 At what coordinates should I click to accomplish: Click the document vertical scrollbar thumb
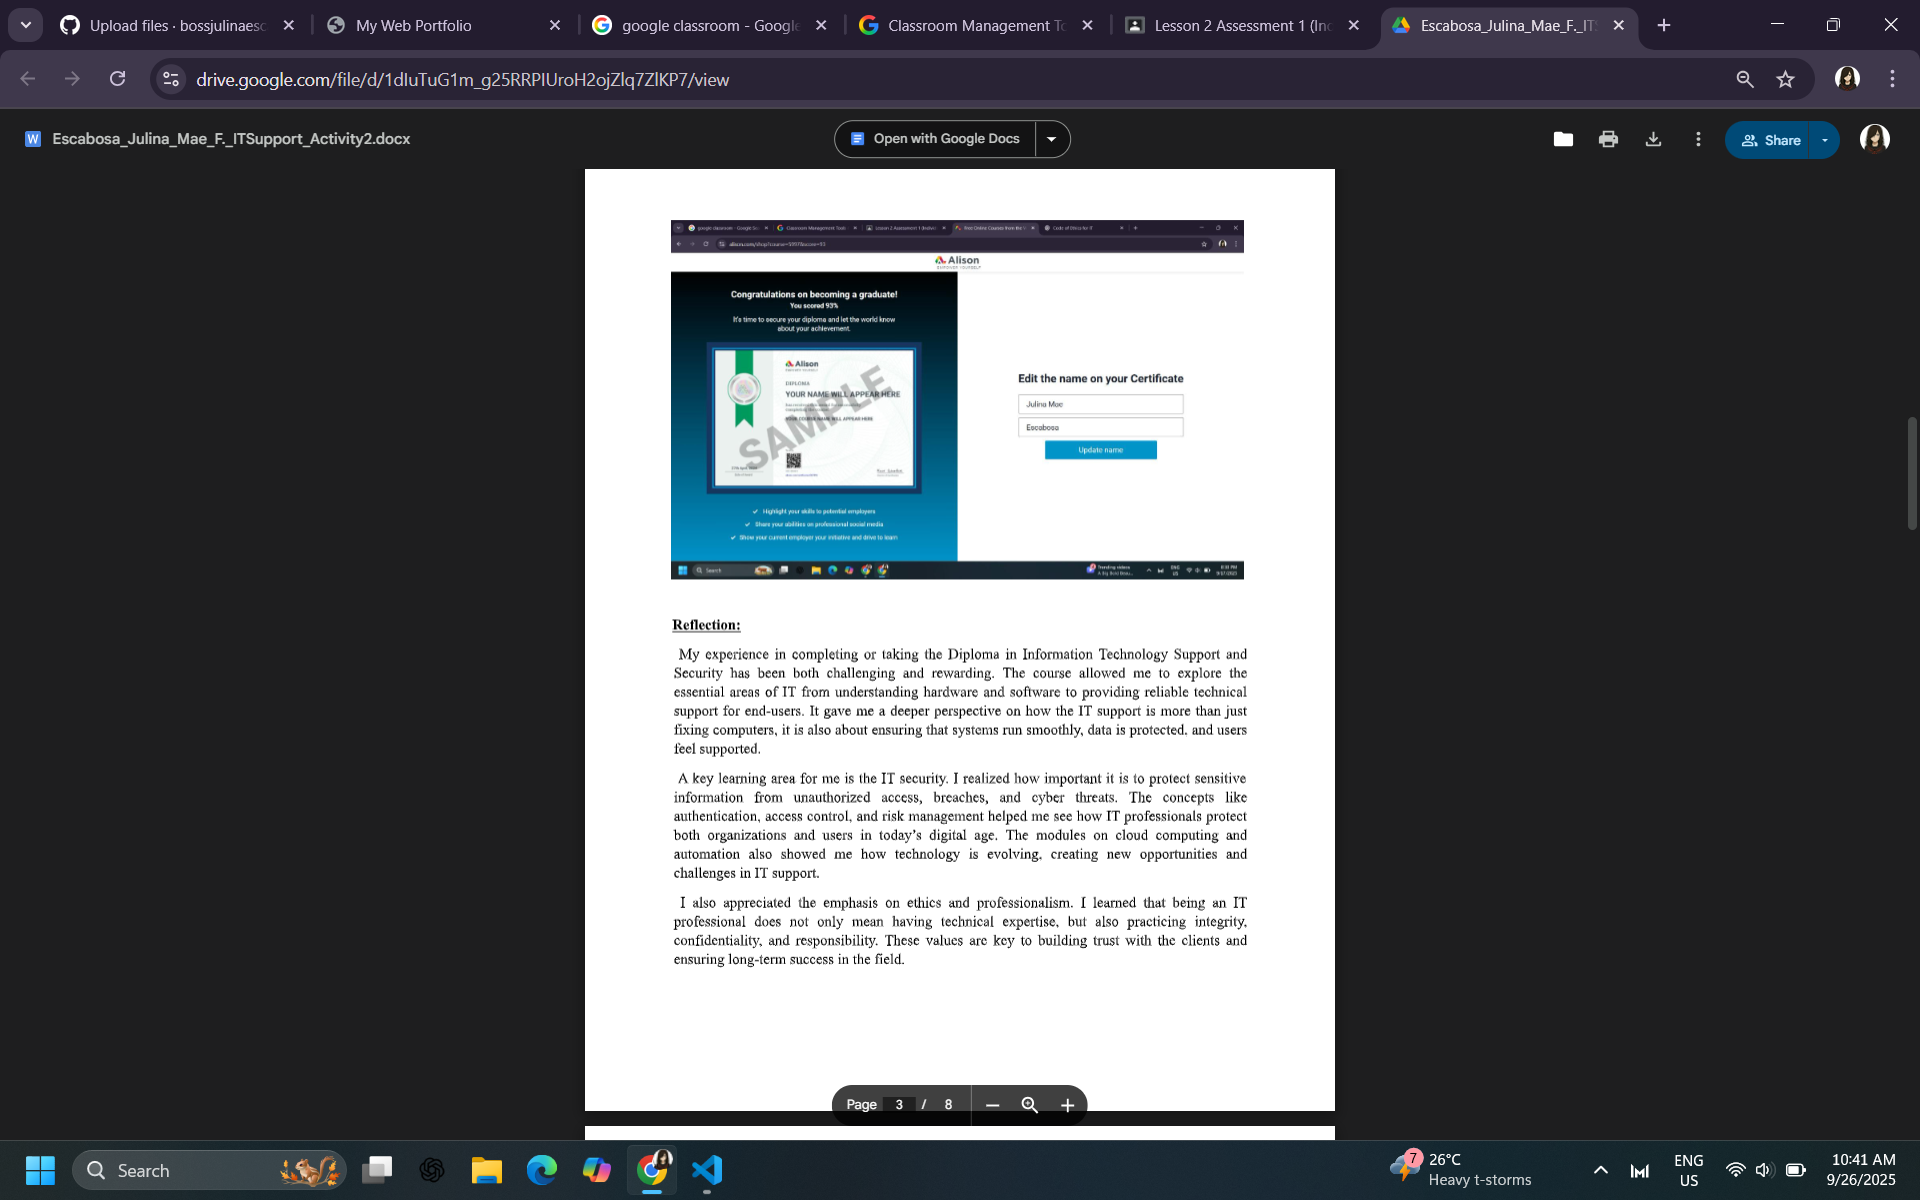pyautogui.click(x=1911, y=473)
